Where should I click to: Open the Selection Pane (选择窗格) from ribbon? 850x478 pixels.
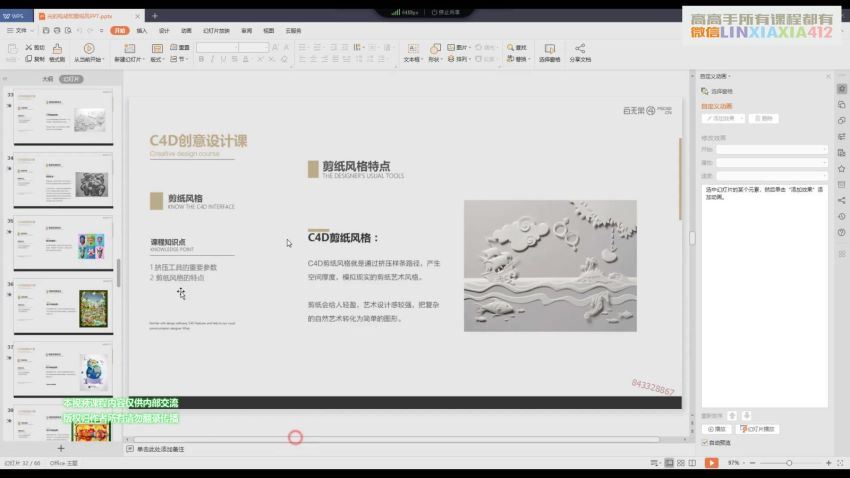click(x=549, y=53)
